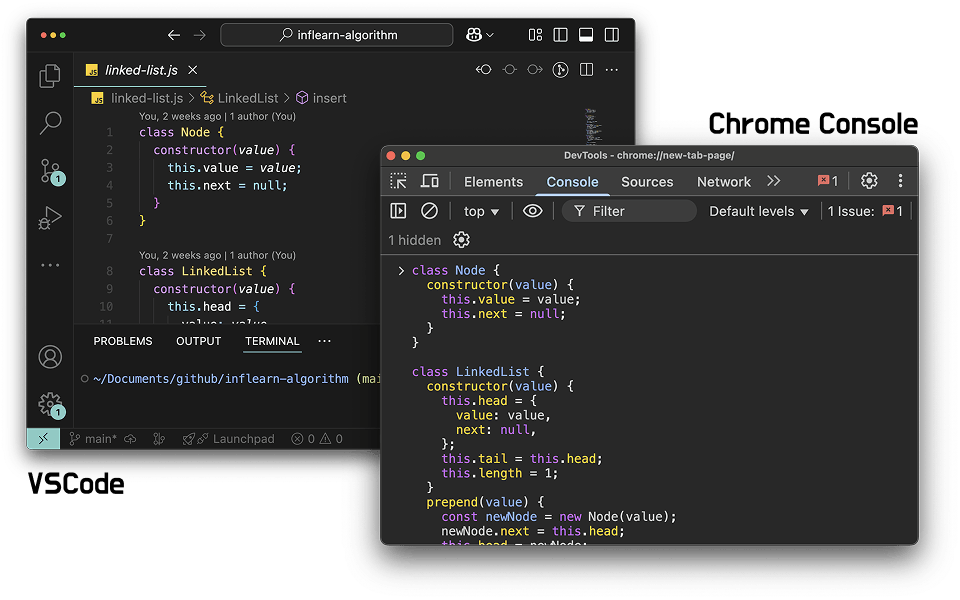The image size is (960, 600).
Task: Show more panel tabs via ellipsis
Action: [324, 341]
